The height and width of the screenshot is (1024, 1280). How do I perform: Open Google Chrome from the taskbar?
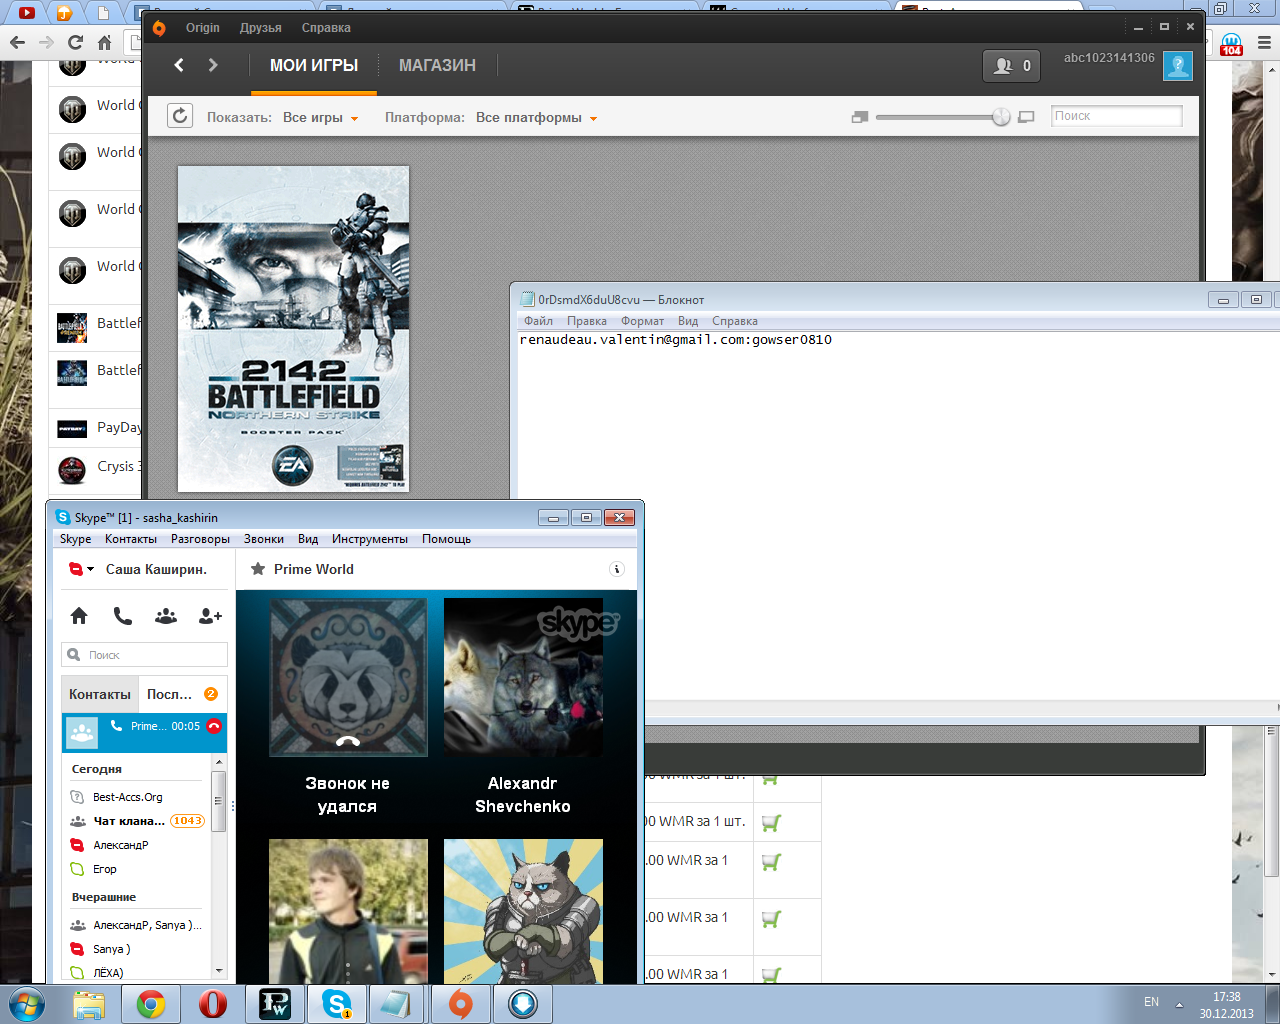pos(151,1004)
